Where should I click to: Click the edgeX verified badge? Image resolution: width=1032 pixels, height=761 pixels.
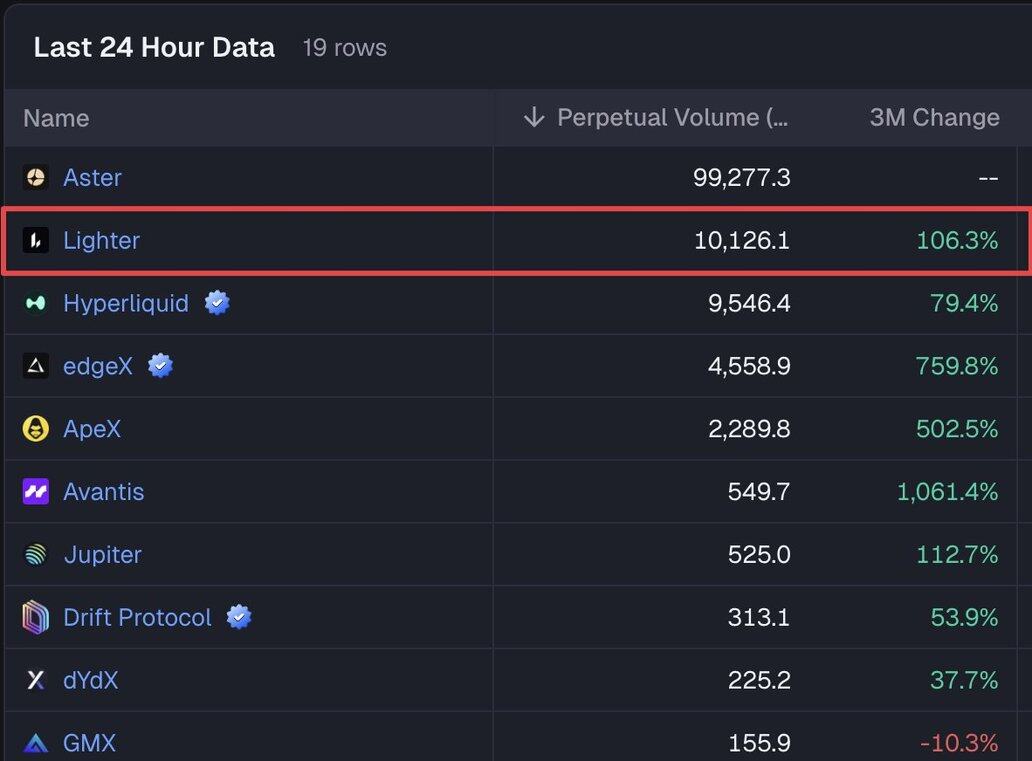(x=160, y=366)
